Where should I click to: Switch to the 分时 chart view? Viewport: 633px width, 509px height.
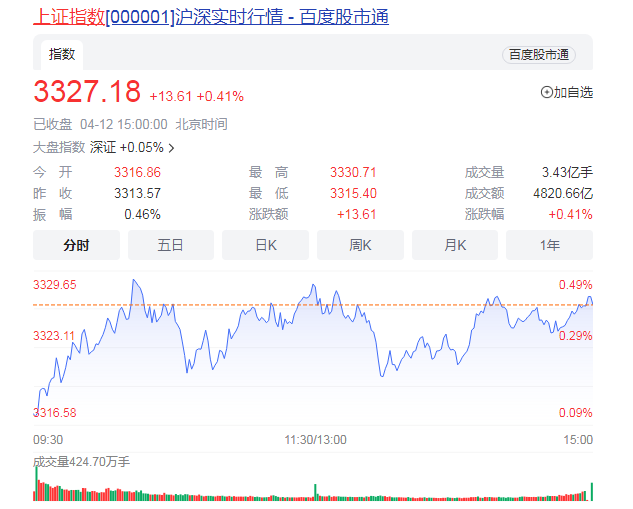(x=76, y=245)
